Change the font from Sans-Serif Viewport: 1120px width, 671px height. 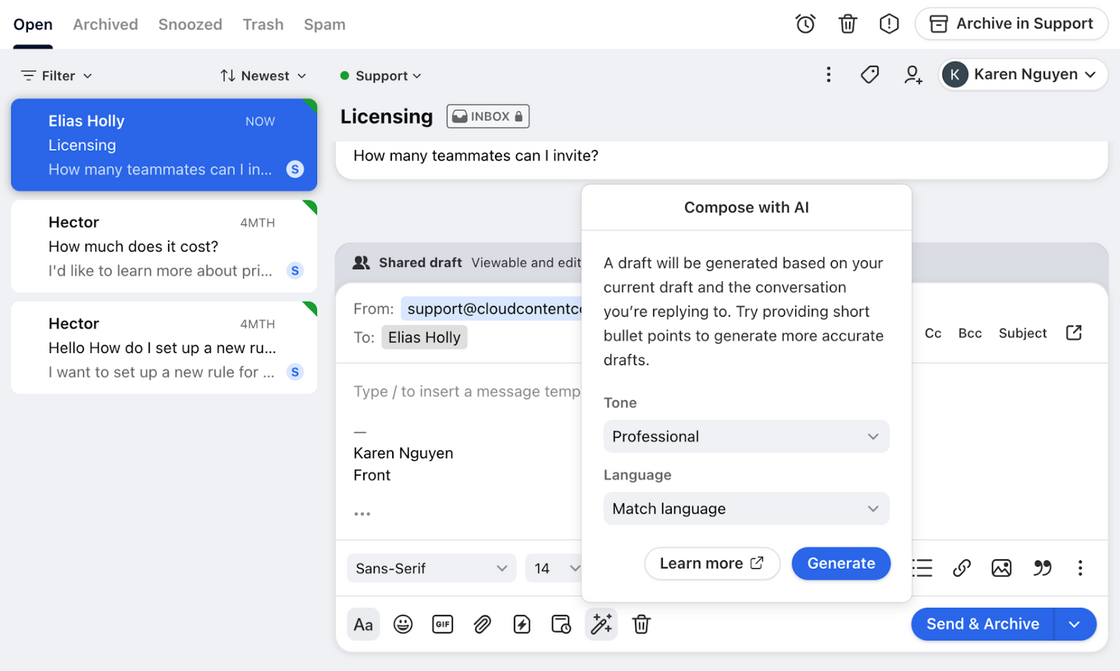coord(431,567)
